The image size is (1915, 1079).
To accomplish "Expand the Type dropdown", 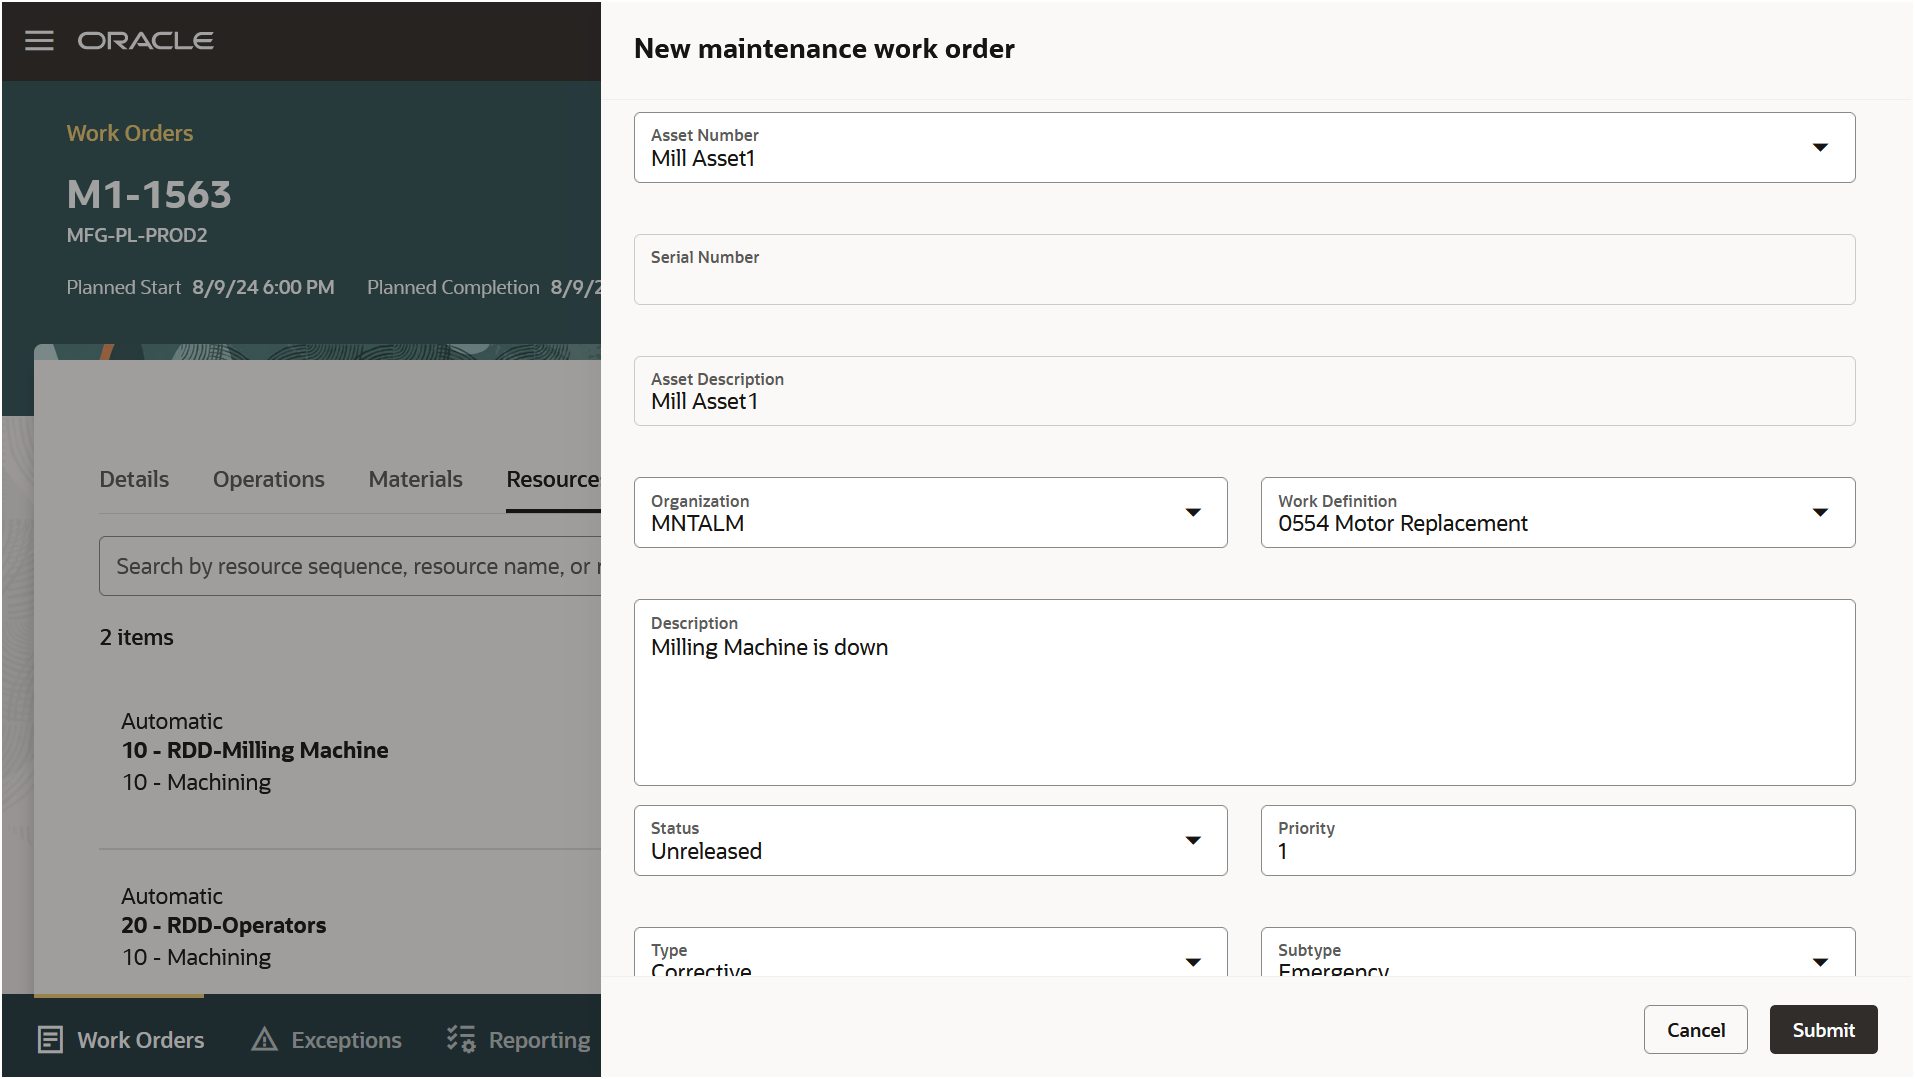I will click(1193, 962).
